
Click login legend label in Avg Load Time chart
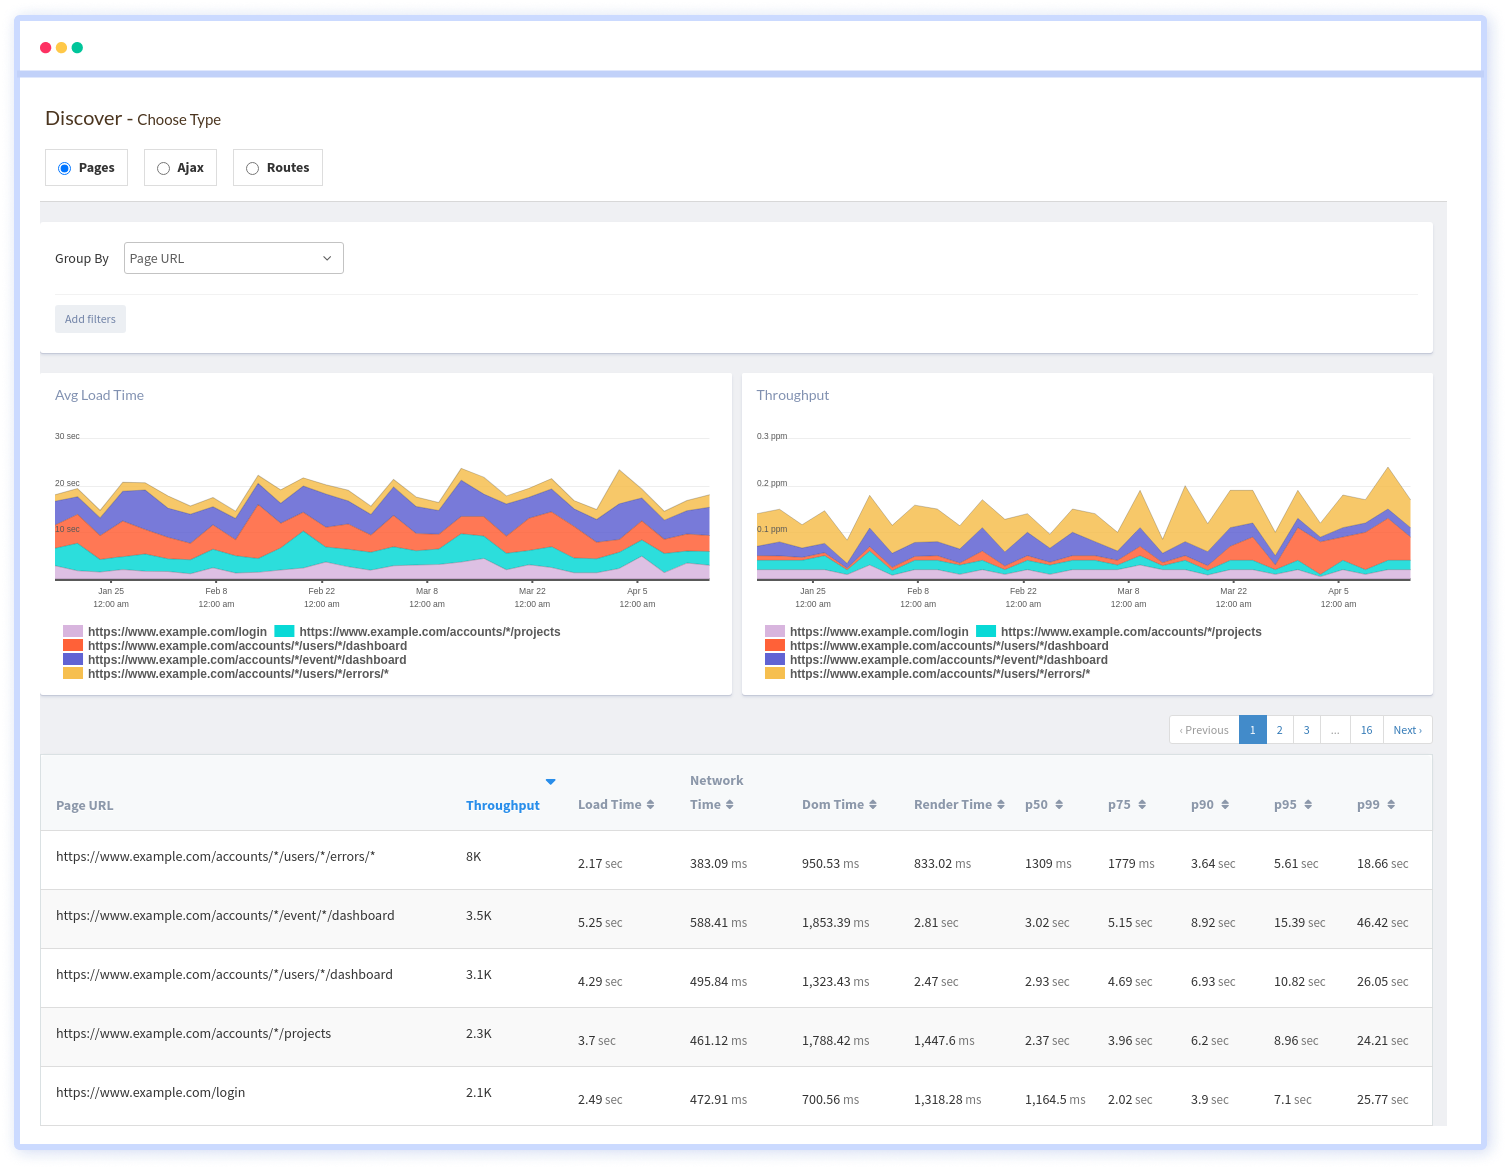click(177, 632)
